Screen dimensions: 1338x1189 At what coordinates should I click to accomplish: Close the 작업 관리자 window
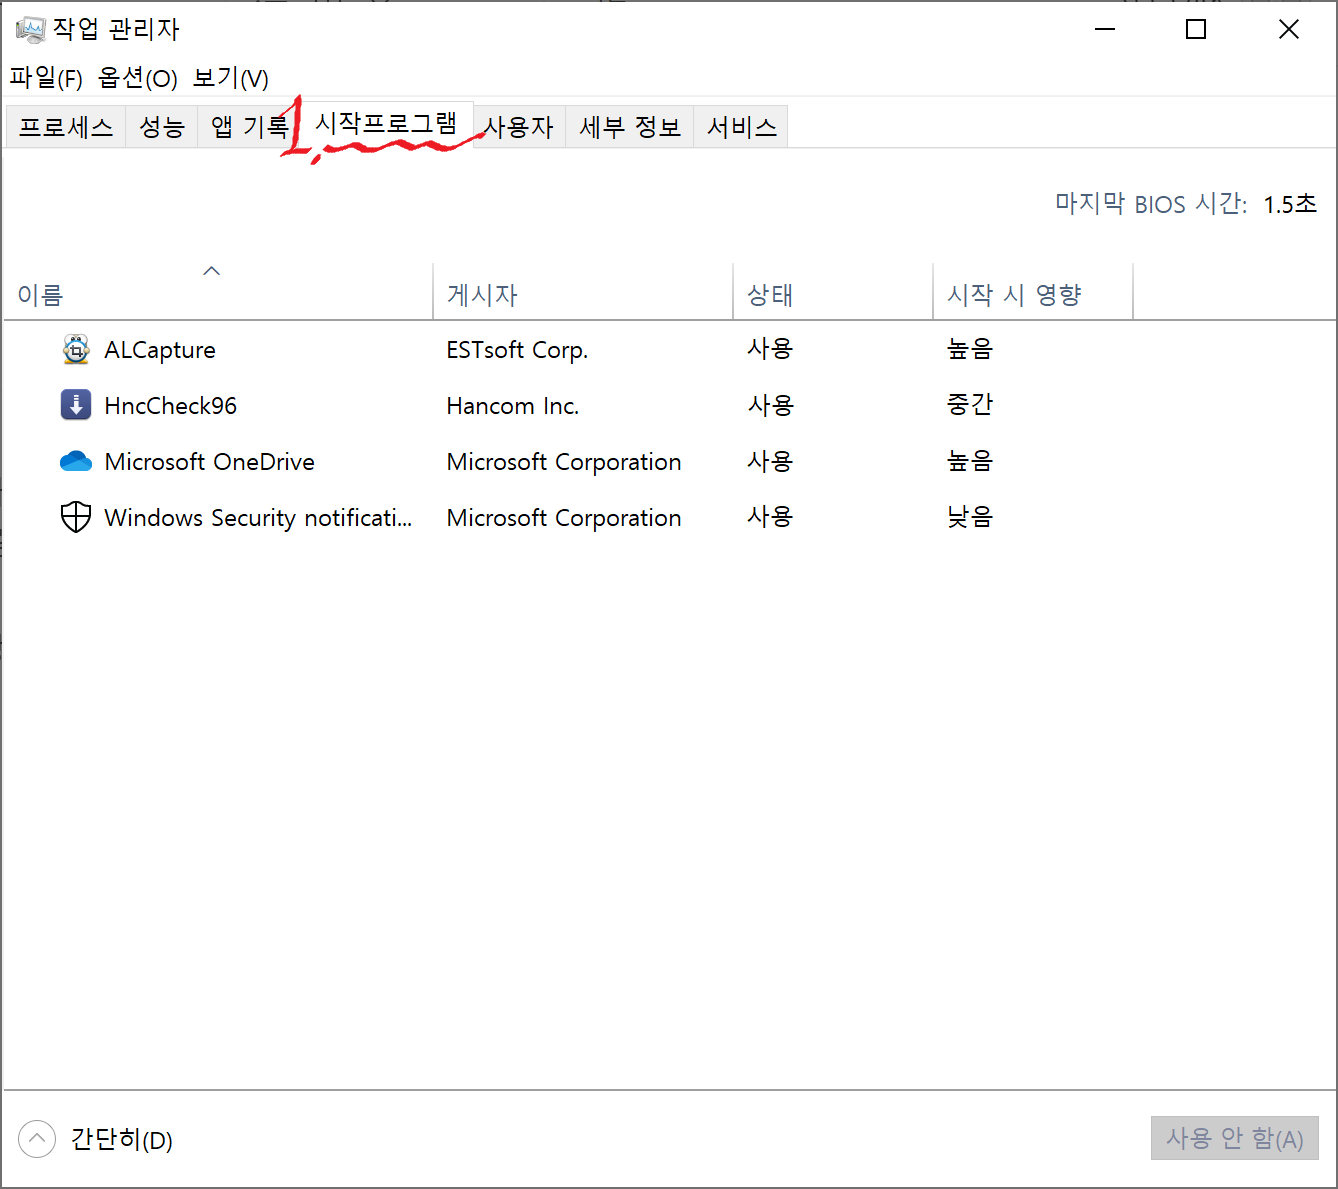coord(1289,30)
